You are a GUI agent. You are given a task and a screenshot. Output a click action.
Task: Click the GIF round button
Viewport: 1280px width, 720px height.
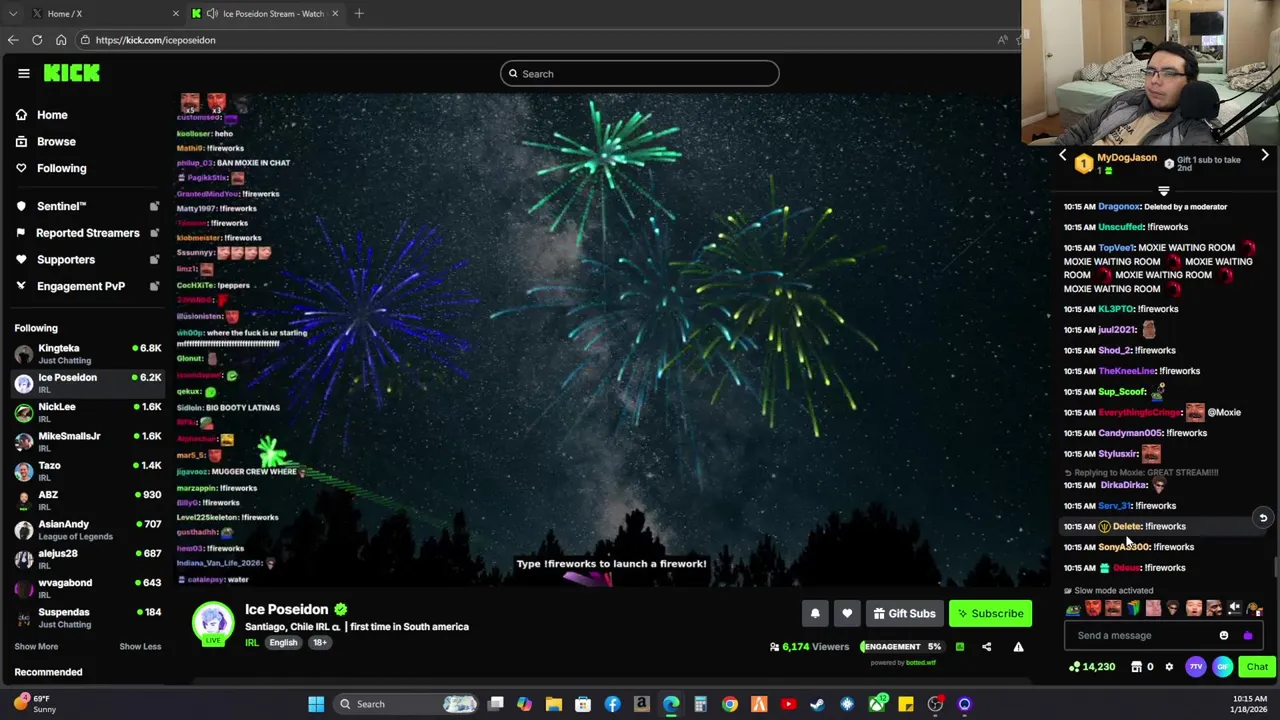tap(1223, 667)
